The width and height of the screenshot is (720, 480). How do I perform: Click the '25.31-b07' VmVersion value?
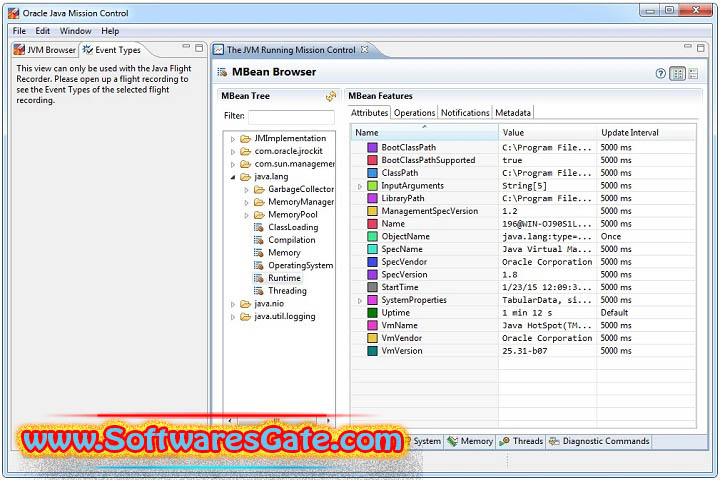click(524, 351)
